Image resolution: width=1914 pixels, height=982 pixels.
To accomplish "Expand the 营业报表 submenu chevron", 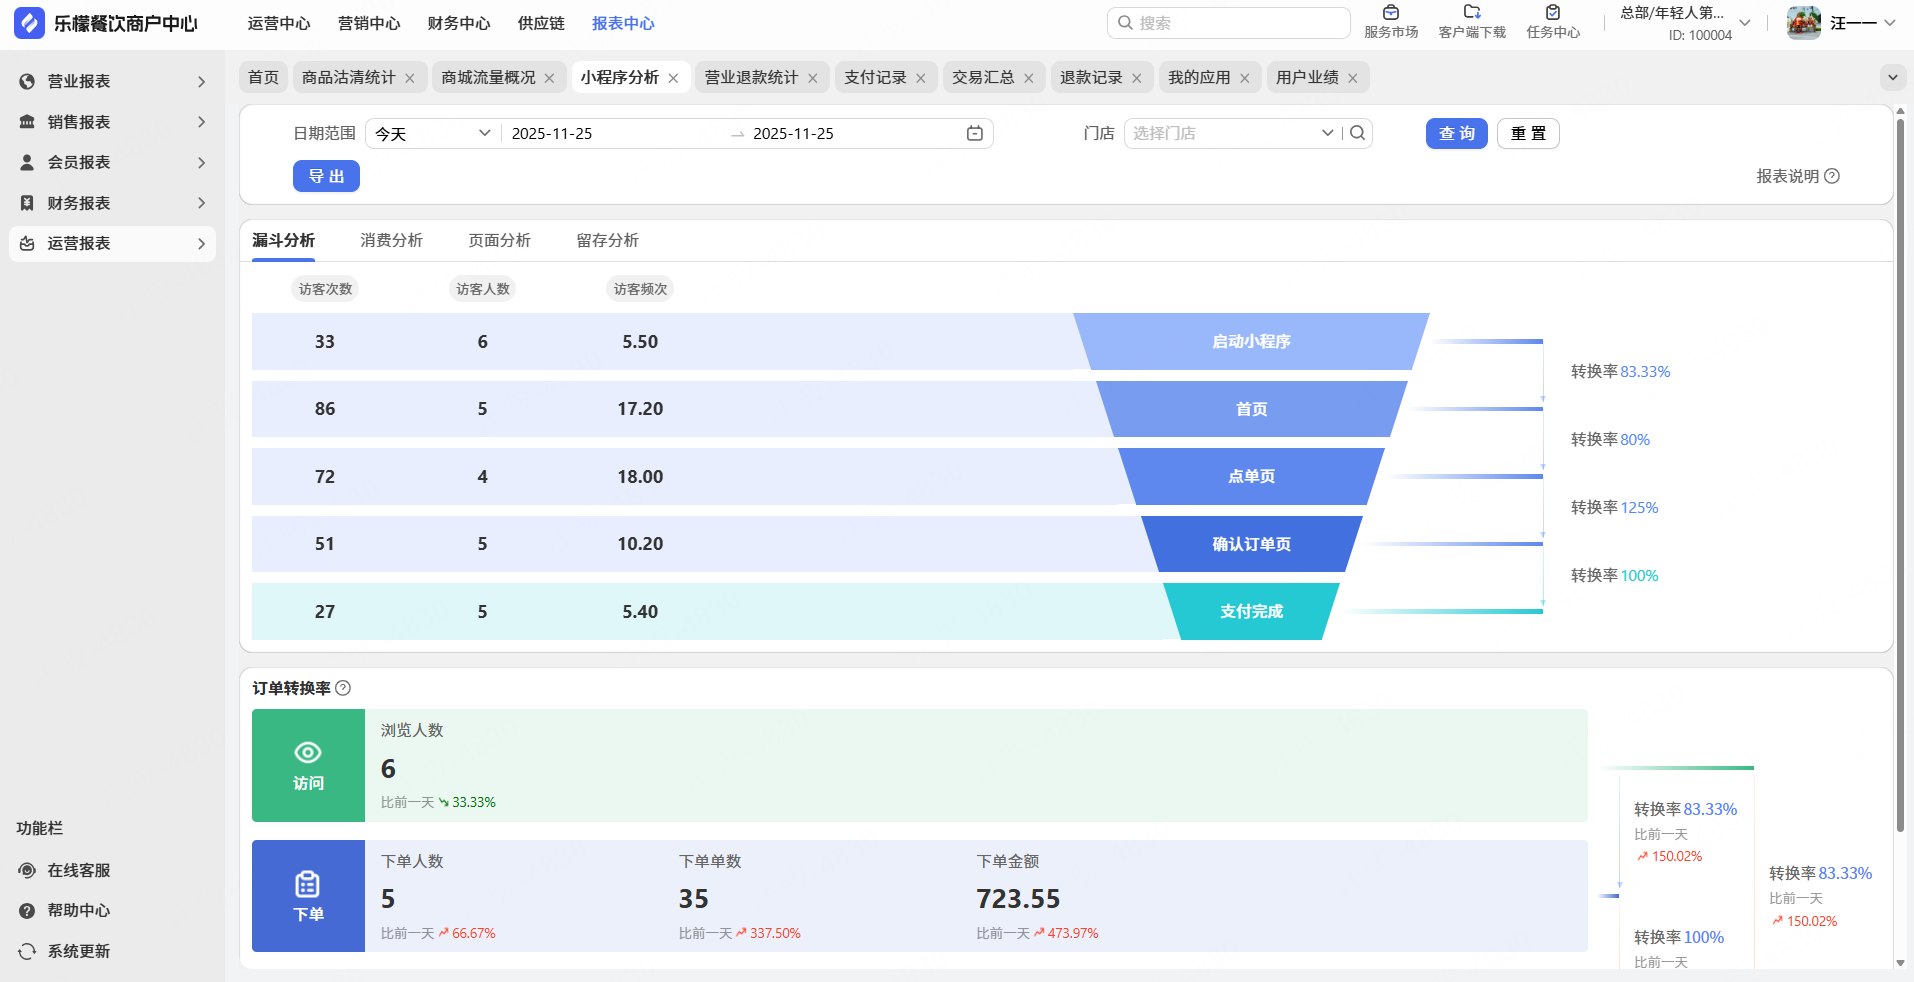I will [202, 82].
